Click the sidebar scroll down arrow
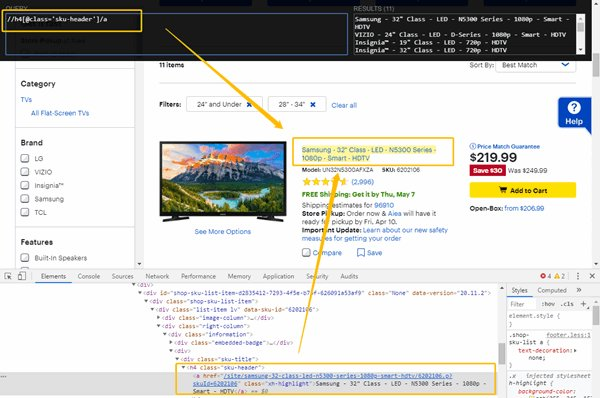The height and width of the screenshot is (398, 600). pos(139,264)
